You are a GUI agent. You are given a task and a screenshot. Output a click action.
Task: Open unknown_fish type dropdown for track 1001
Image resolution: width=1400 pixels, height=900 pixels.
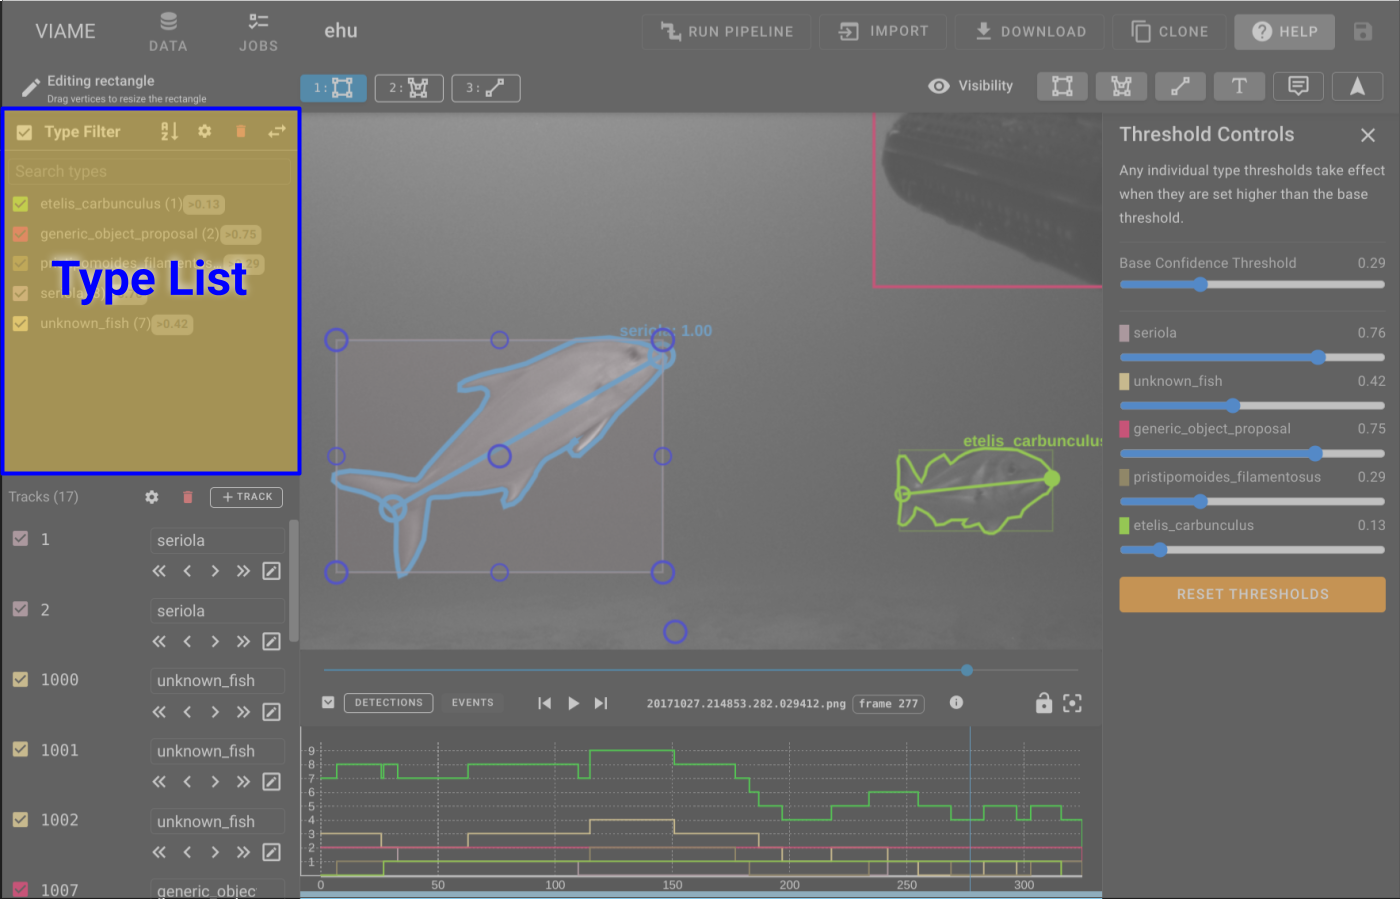point(217,751)
